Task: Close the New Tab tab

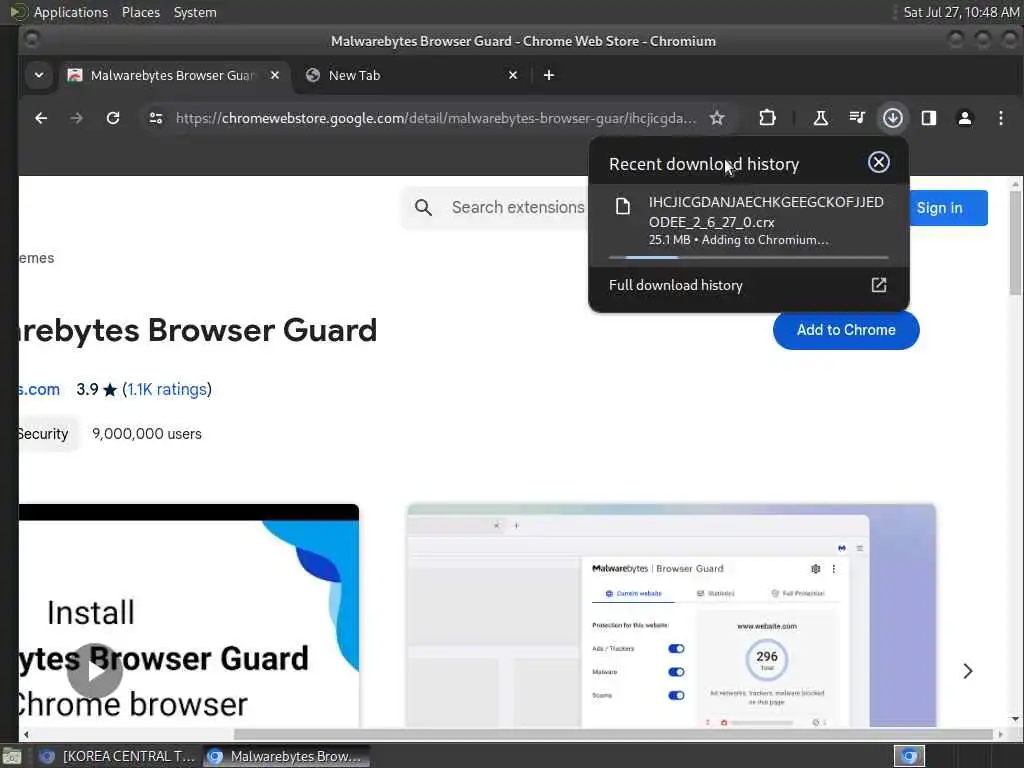Action: (513, 75)
